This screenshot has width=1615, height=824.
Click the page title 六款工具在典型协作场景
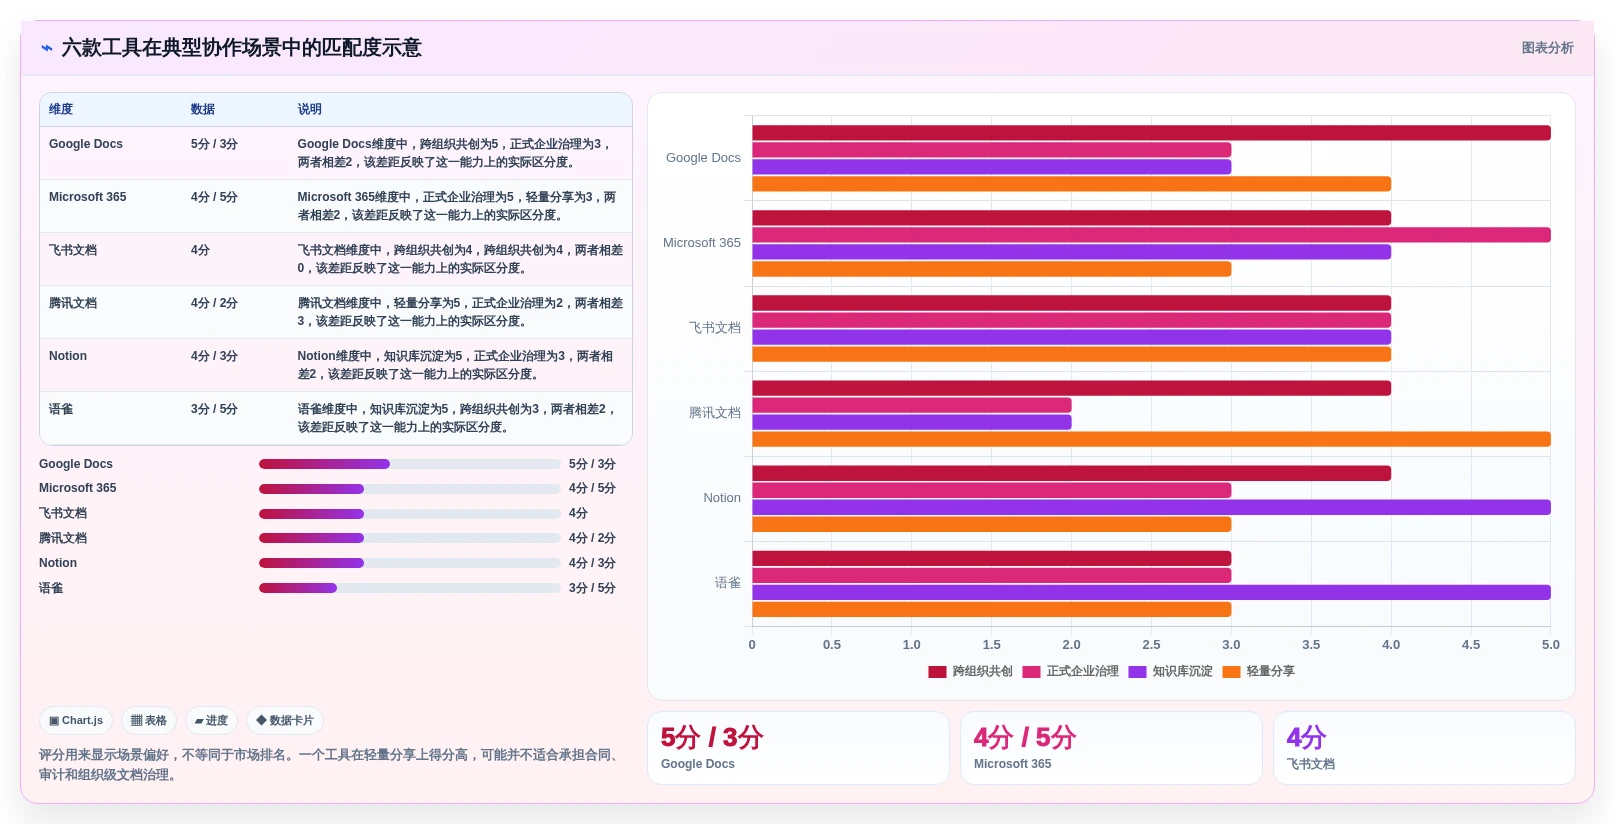[x=241, y=48]
